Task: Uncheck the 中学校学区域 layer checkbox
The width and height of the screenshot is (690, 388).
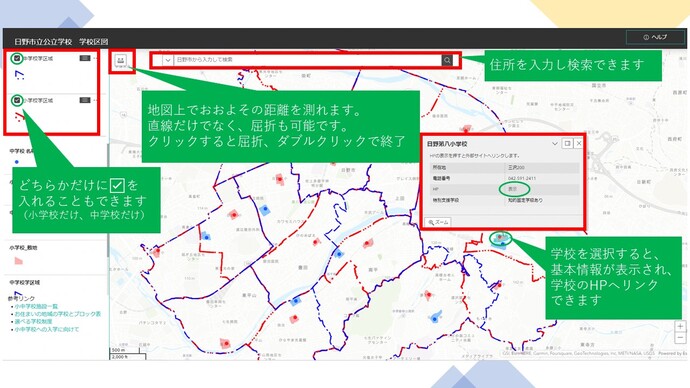Action: [17, 58]
